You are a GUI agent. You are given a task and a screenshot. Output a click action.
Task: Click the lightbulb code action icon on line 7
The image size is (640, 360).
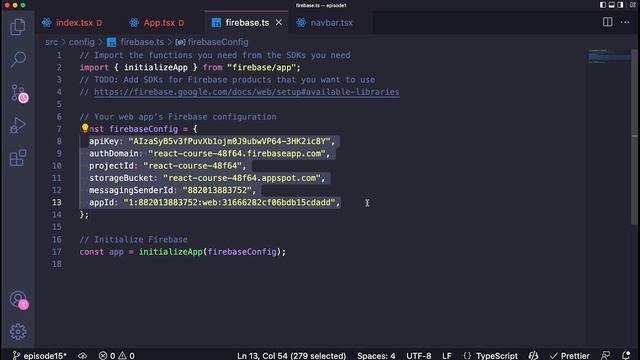click(x=85, y=128)
